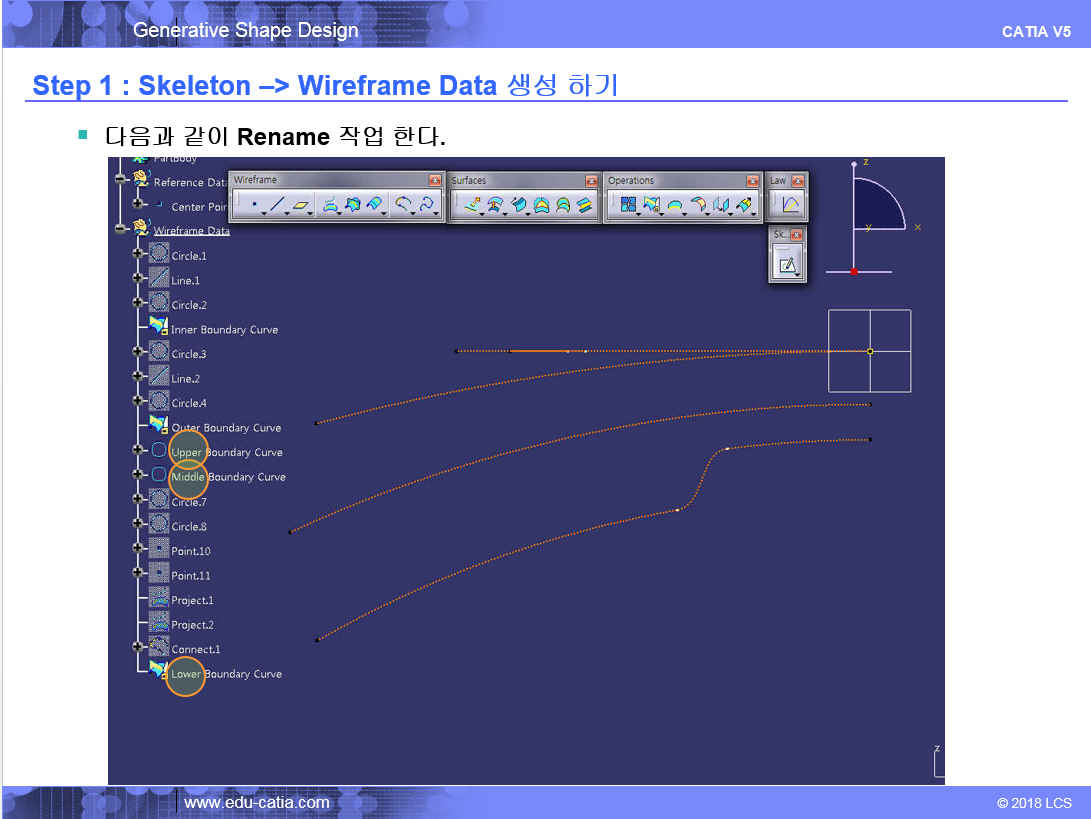Viewport: 1091px width, 819px height.
Task: Activate the Join tool in Operations toolbar
Action: point(628,206)
